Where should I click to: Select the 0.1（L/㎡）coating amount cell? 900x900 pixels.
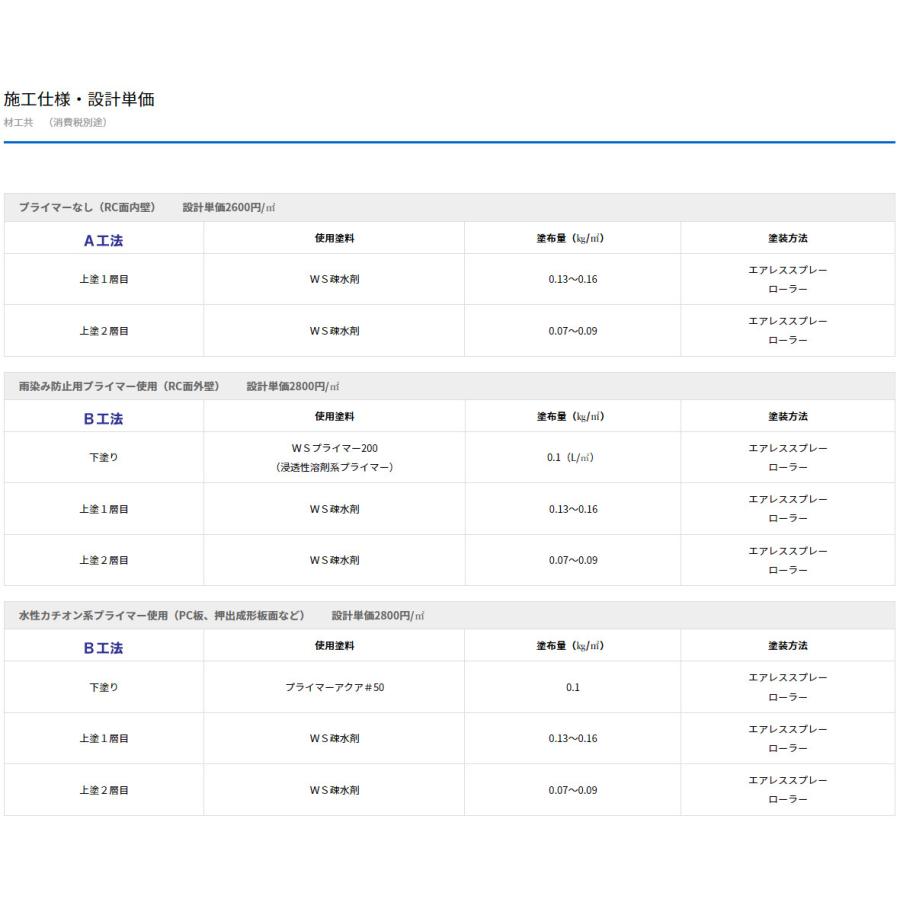[572, 457]
